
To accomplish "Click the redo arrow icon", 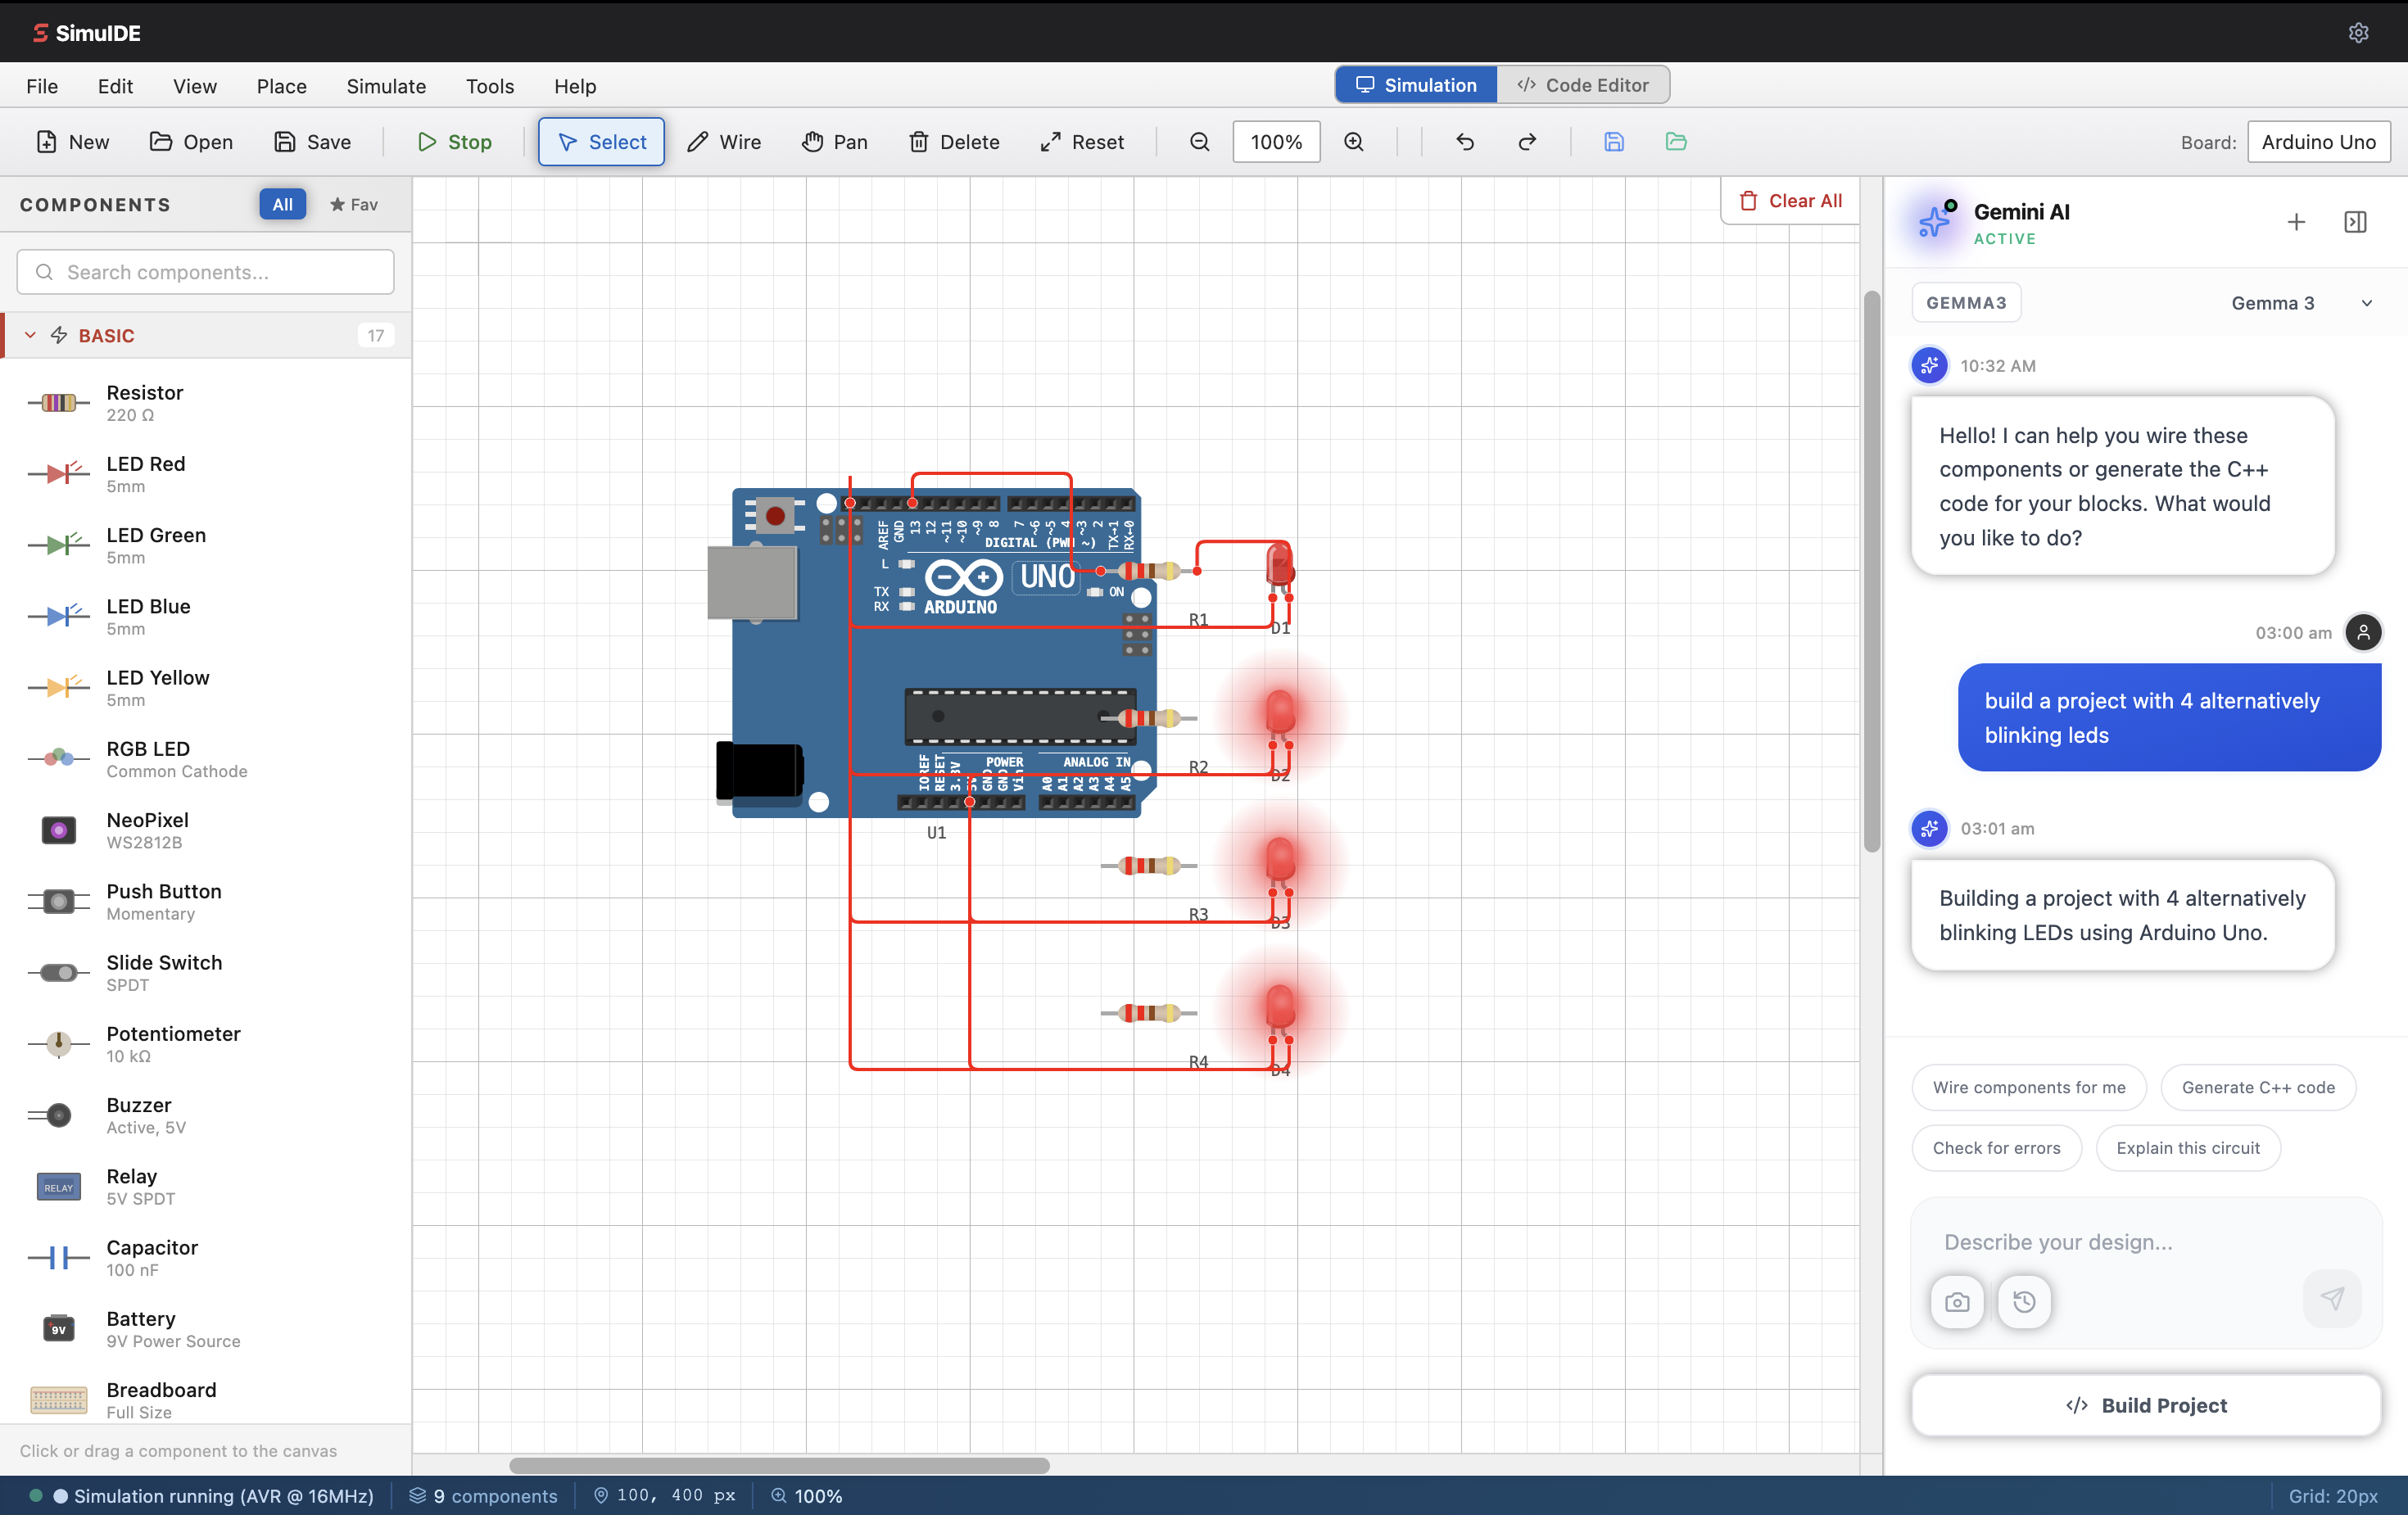I will coord(1527,142).
